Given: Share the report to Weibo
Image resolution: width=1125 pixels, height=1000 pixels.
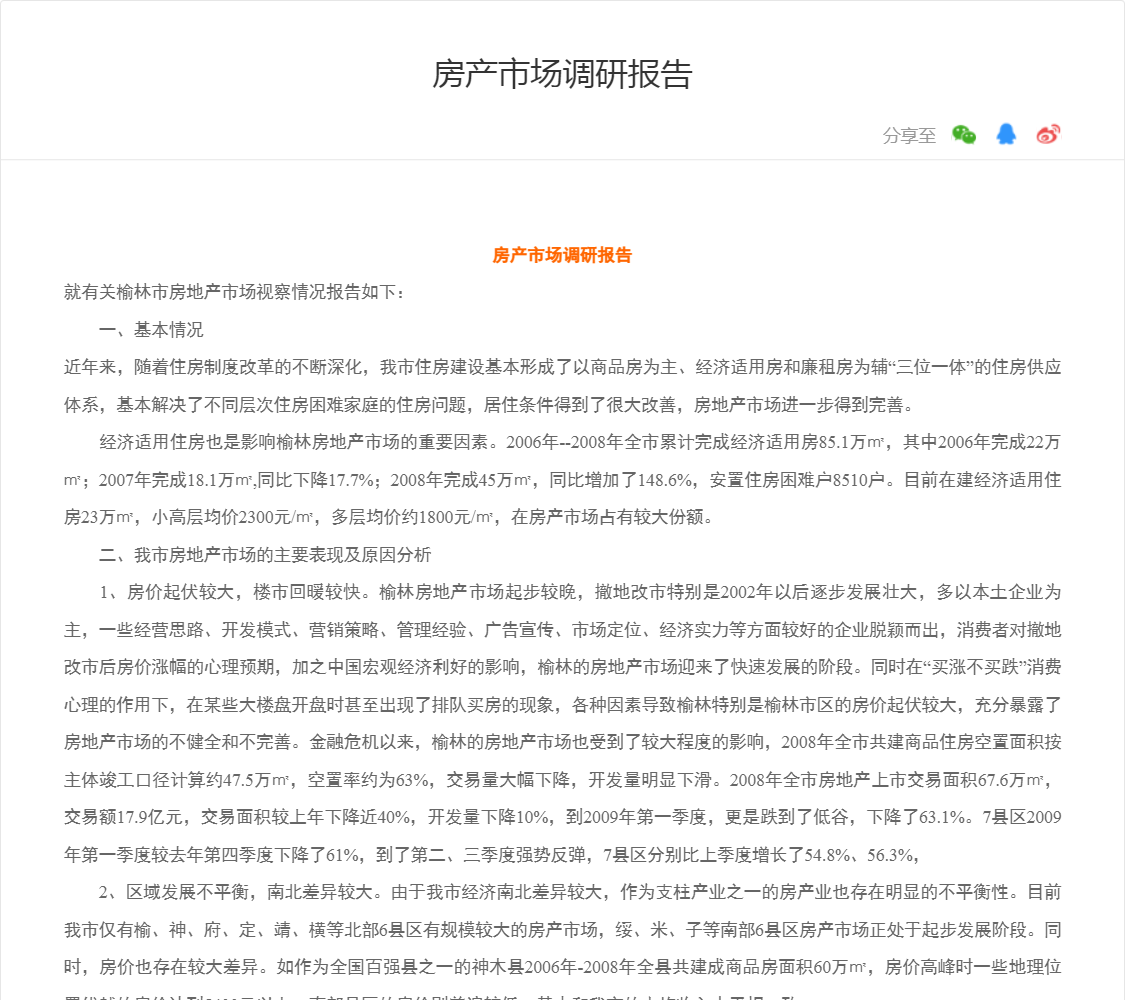Looking at the screenshot, I should [x=1048, y=135].
